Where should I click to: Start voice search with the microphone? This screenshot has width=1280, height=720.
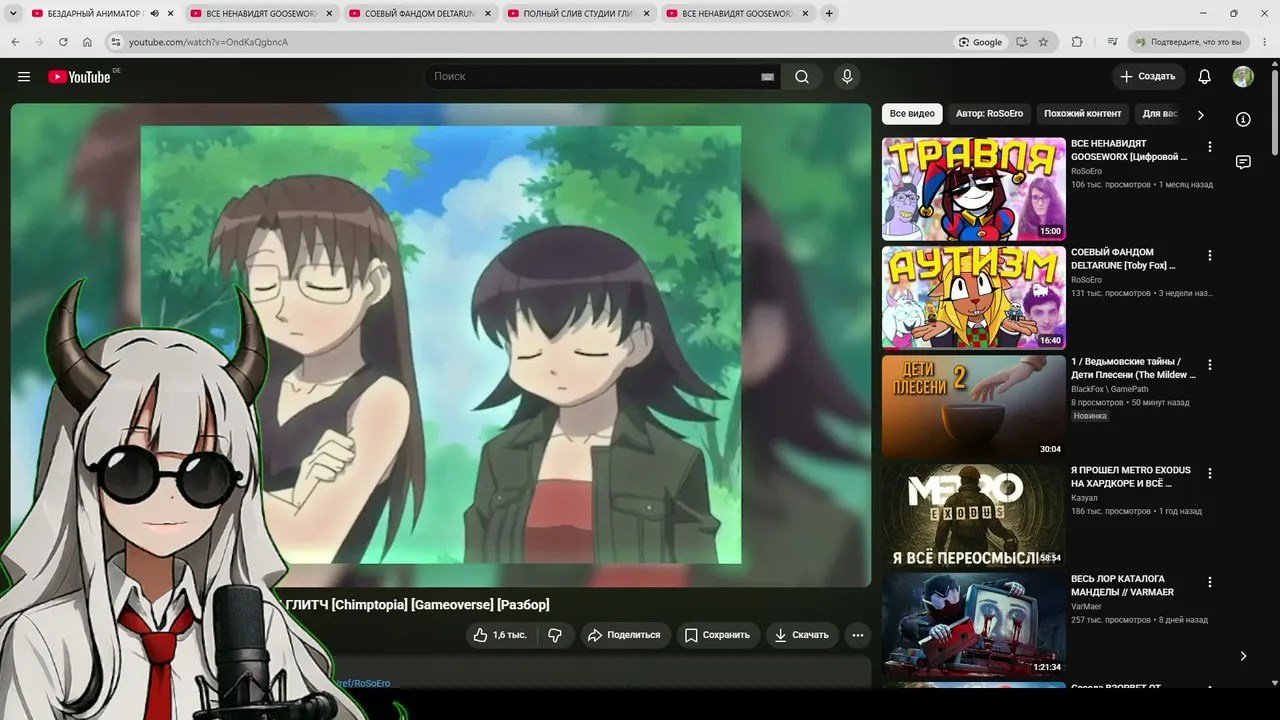click(x=847, y=77)
